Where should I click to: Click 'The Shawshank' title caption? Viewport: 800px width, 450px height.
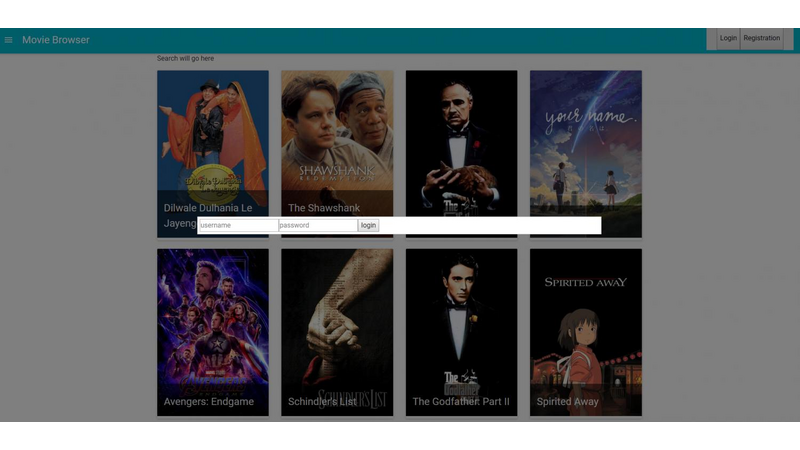(324, 208)
